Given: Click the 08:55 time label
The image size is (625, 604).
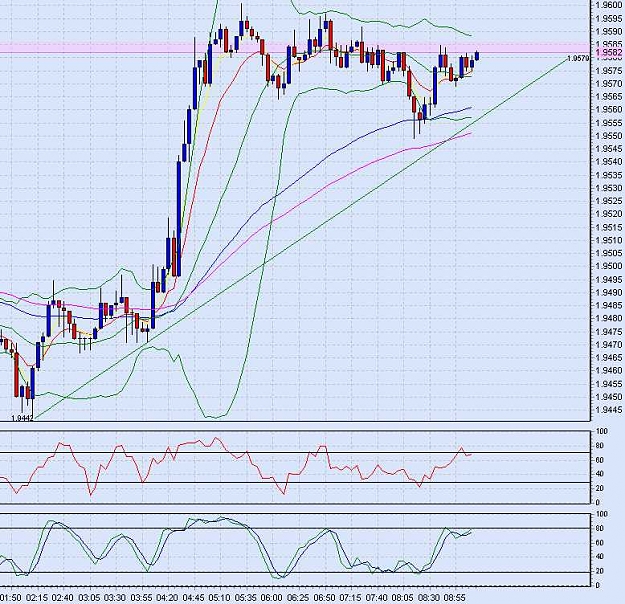Looking at the screenshot, I should click(455, 598).
